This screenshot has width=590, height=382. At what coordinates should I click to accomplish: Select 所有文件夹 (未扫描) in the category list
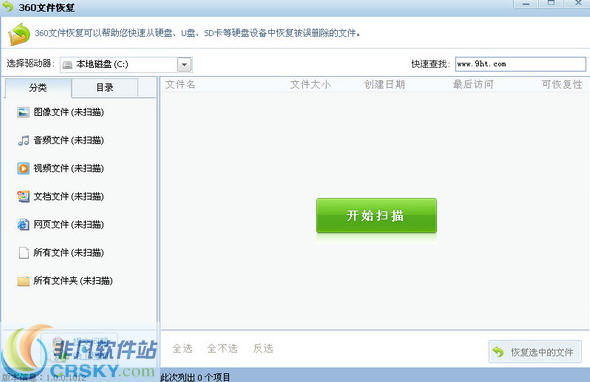pos(73,281)
